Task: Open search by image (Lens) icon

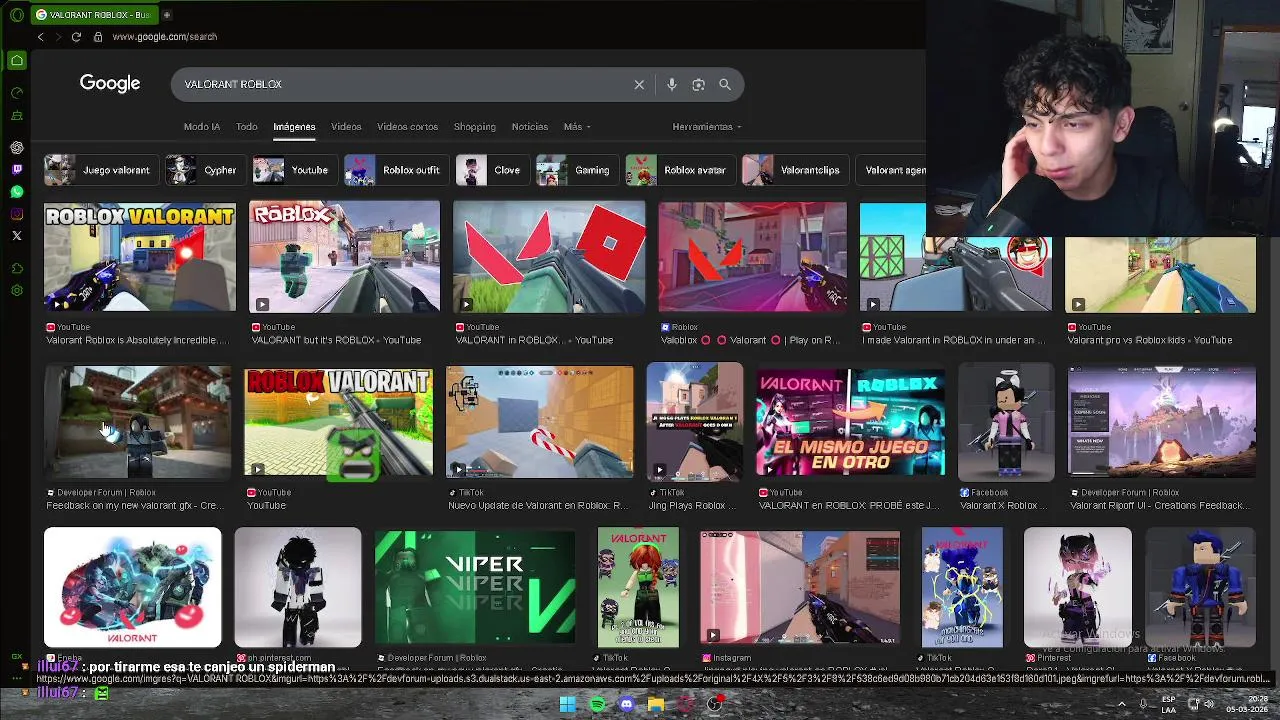Action: 699,85
